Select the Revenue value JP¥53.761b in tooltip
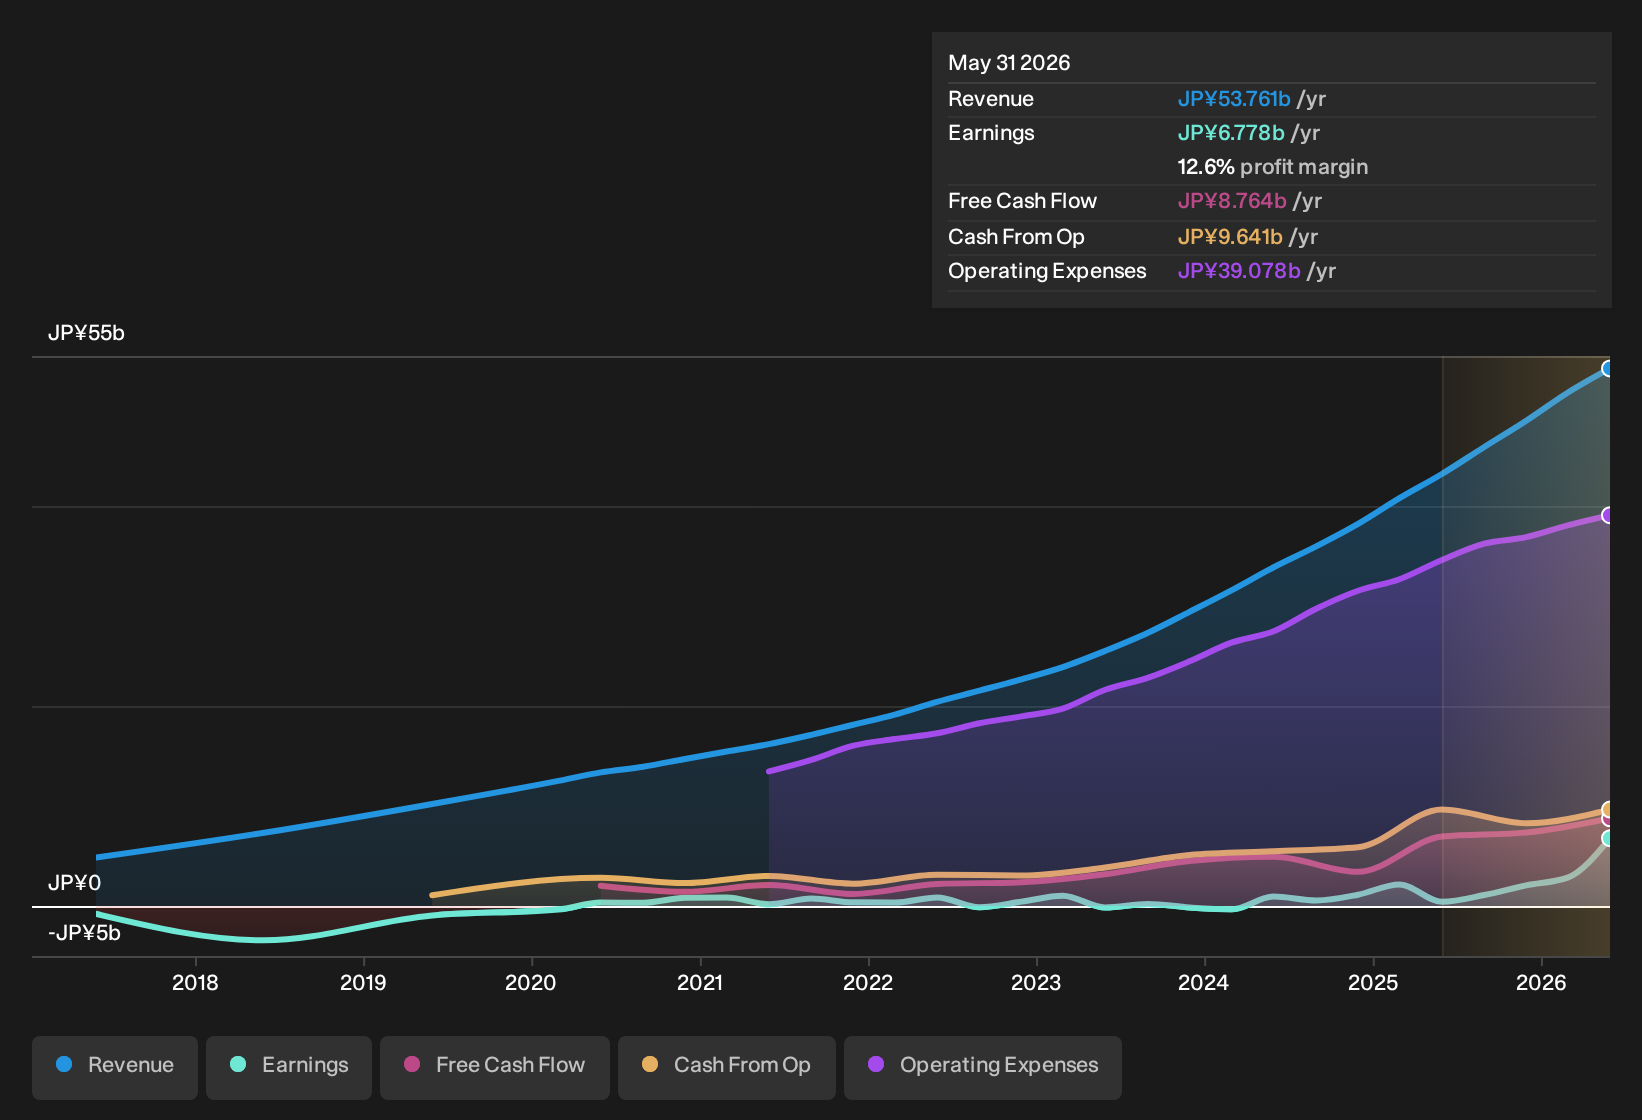 pyautogui.click(x=1233, y=99)
